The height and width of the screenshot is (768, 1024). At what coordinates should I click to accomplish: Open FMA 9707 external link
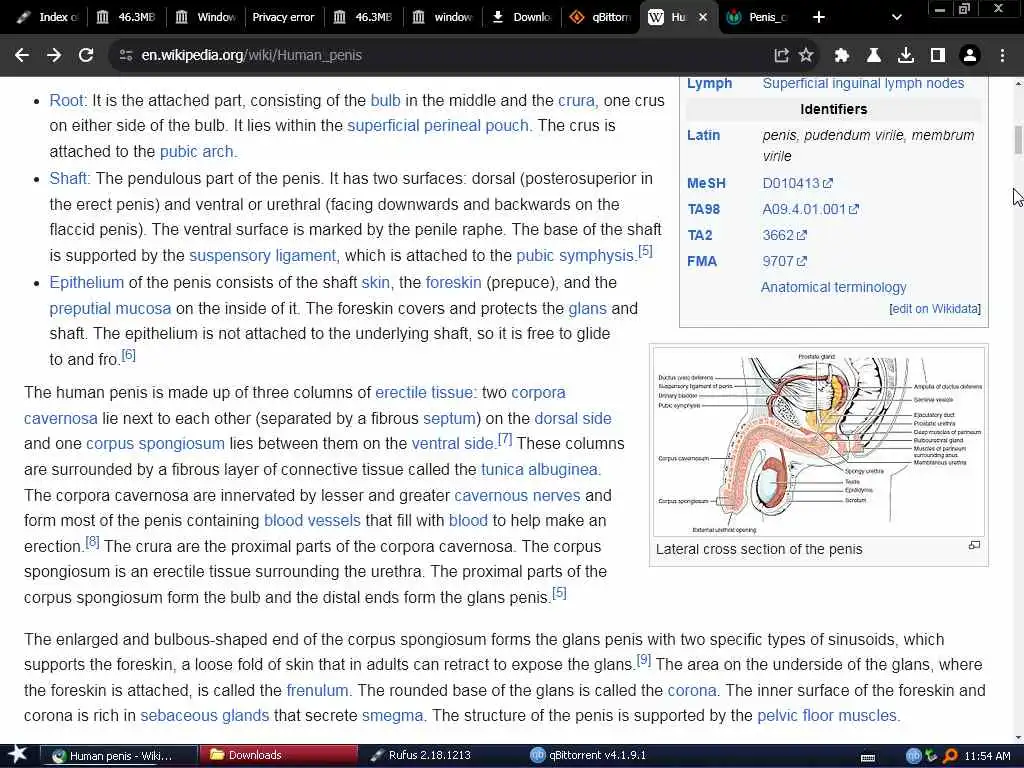784,261
